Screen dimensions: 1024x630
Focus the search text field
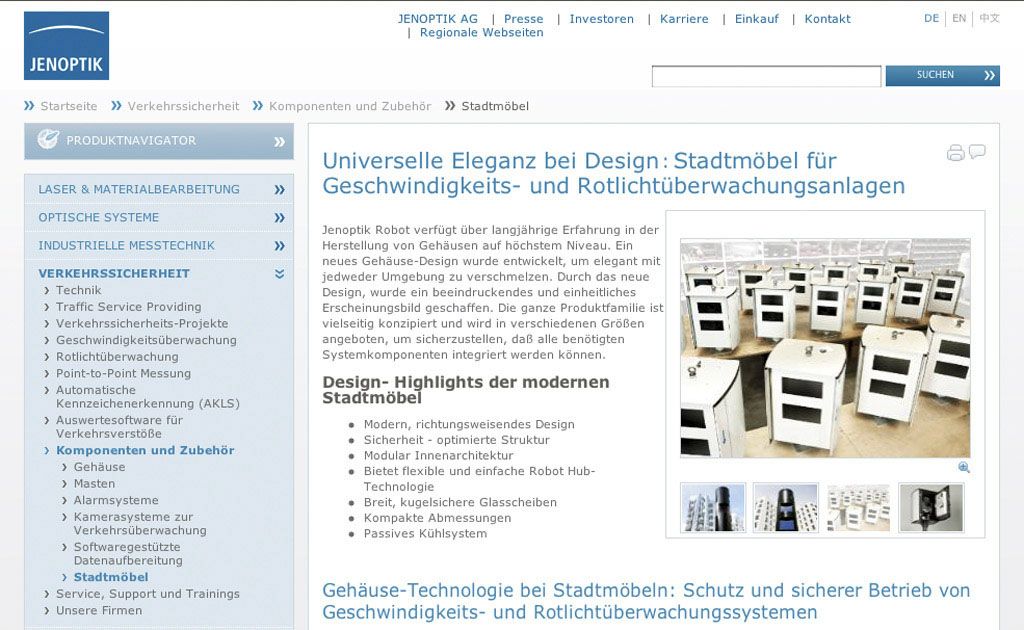[766, 76]
